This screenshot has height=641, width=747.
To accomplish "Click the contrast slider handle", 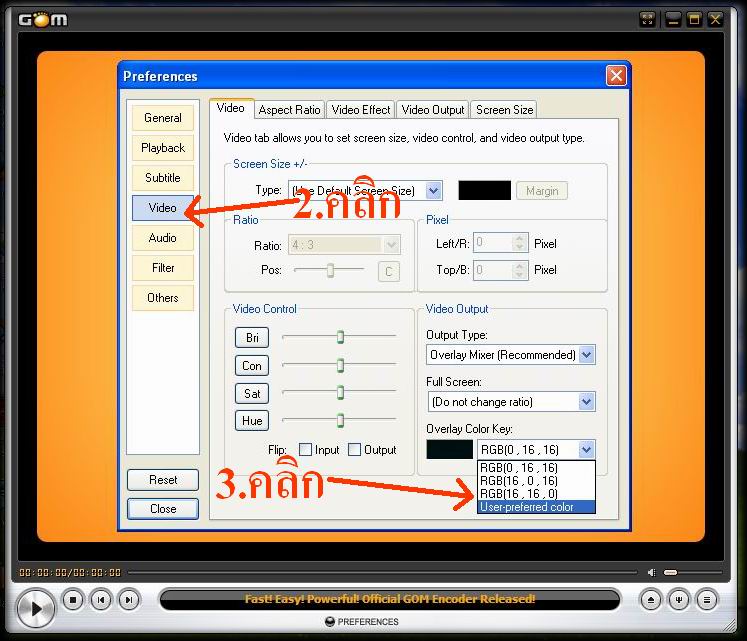I will [x=340, y=365].
